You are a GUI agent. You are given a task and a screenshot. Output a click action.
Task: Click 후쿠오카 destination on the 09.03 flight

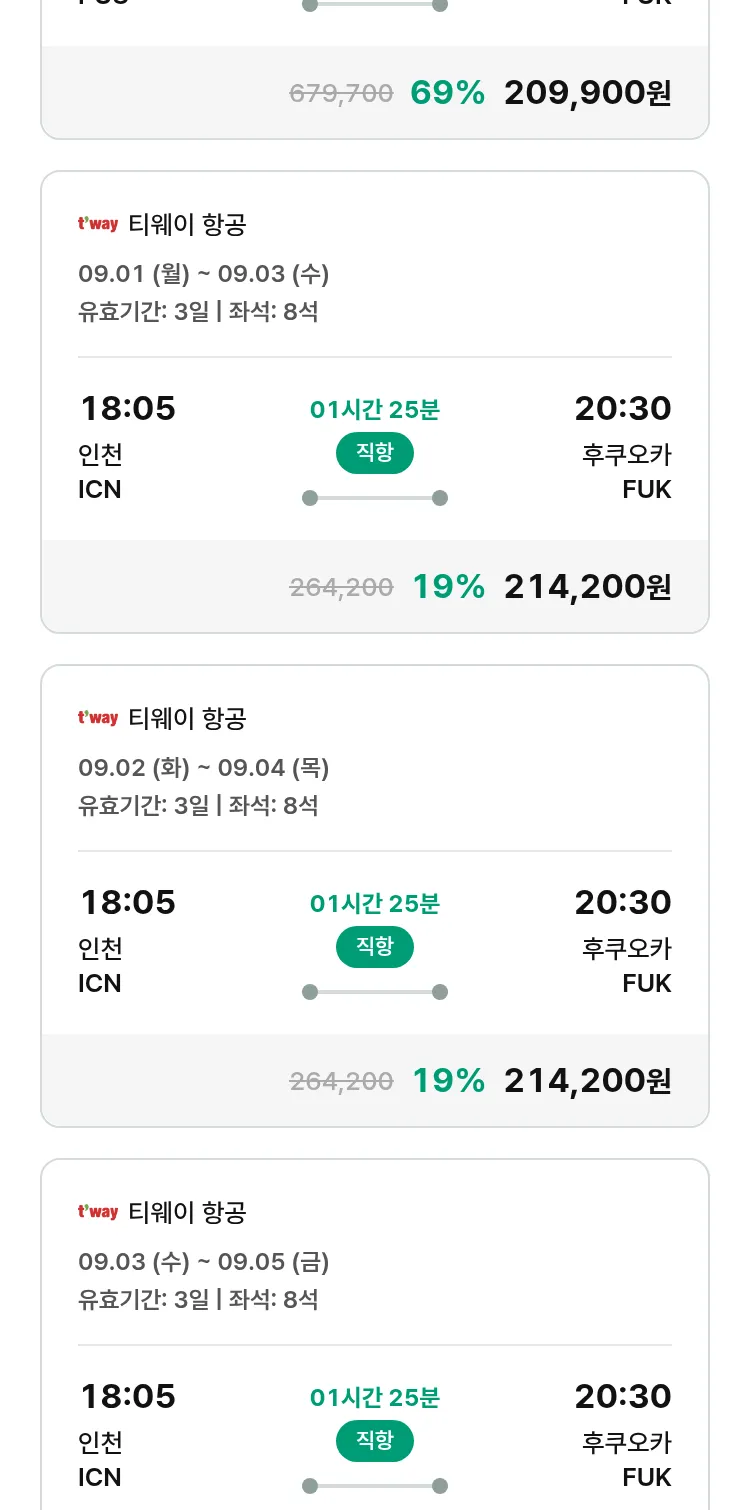pyautogui.click(x=626, y=1442)
